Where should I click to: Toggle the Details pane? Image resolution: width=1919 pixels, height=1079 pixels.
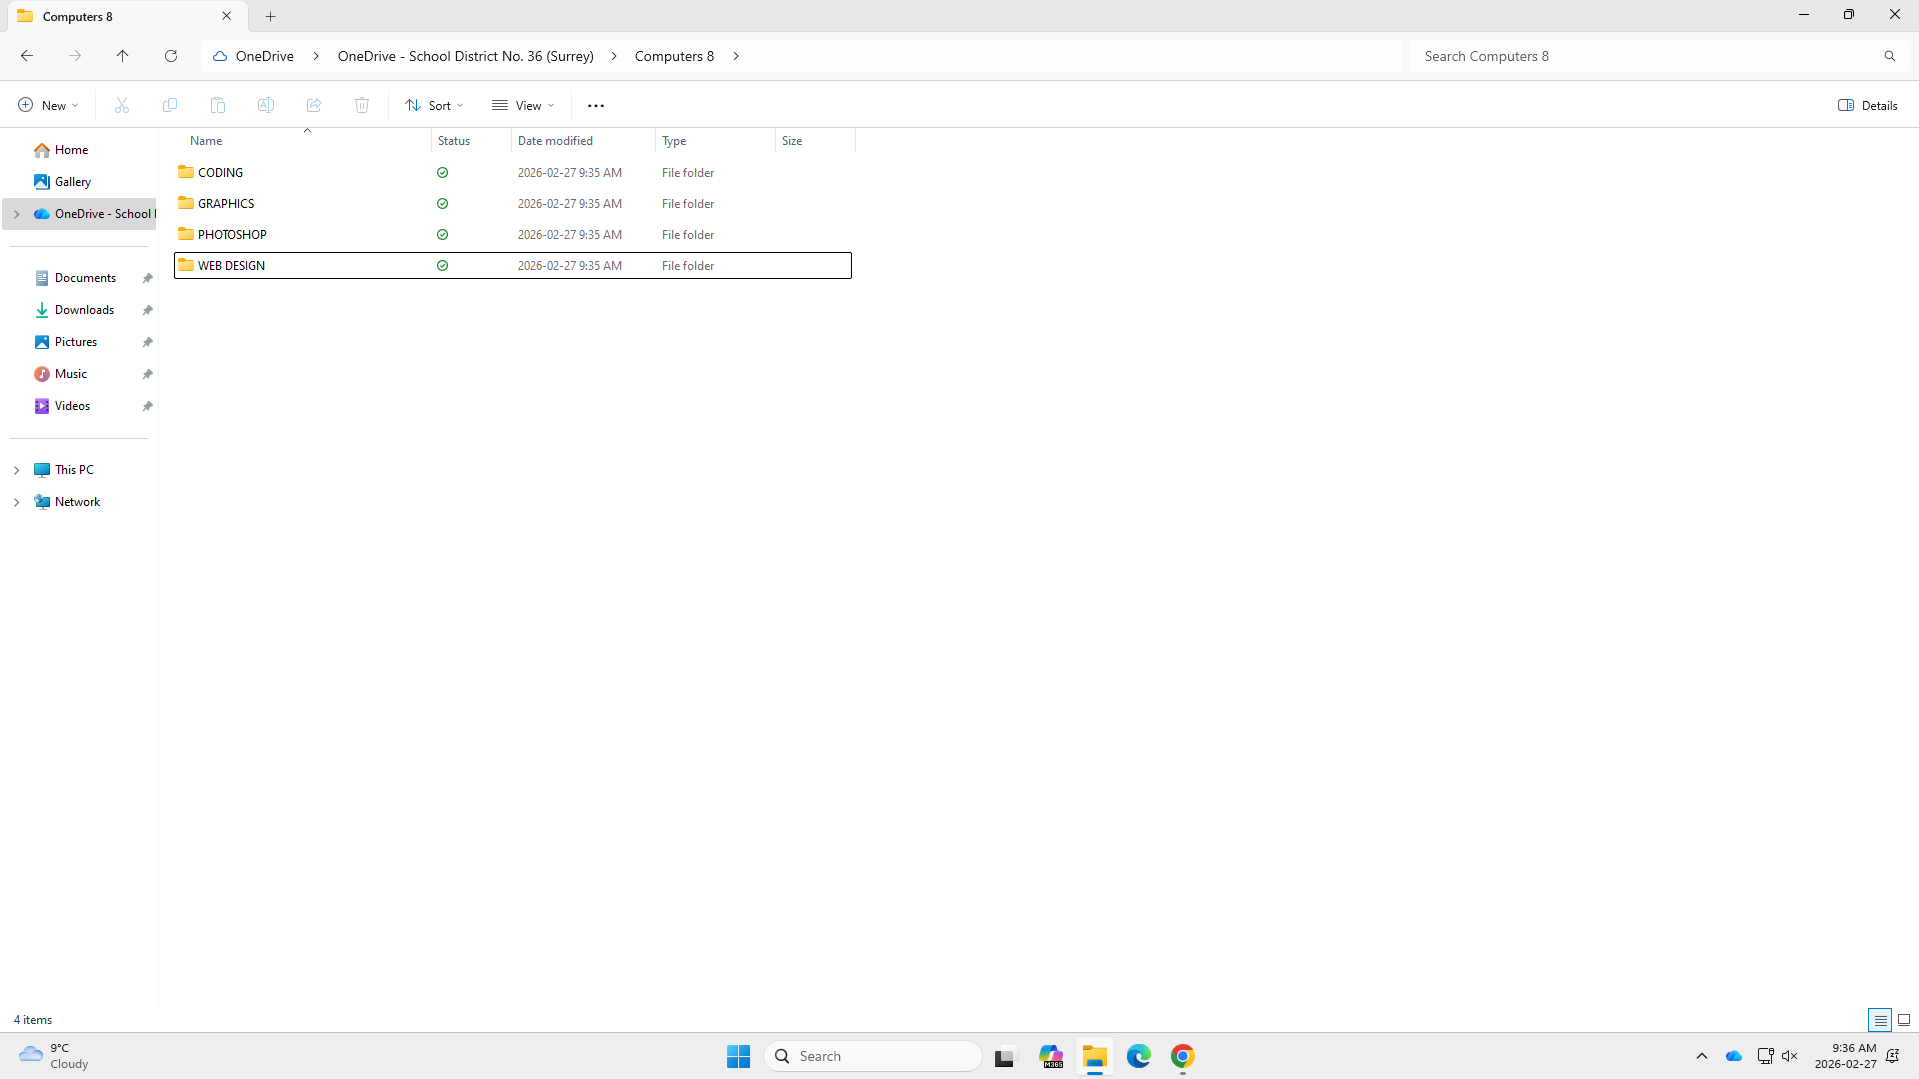tap(1867, 105)
